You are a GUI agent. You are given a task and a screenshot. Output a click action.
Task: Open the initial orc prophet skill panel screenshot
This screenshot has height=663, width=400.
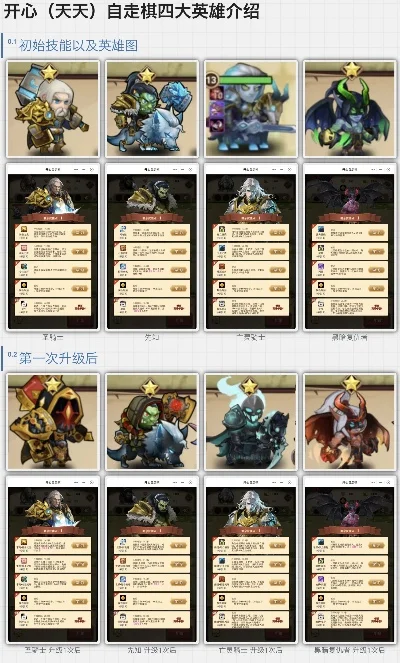152,247
